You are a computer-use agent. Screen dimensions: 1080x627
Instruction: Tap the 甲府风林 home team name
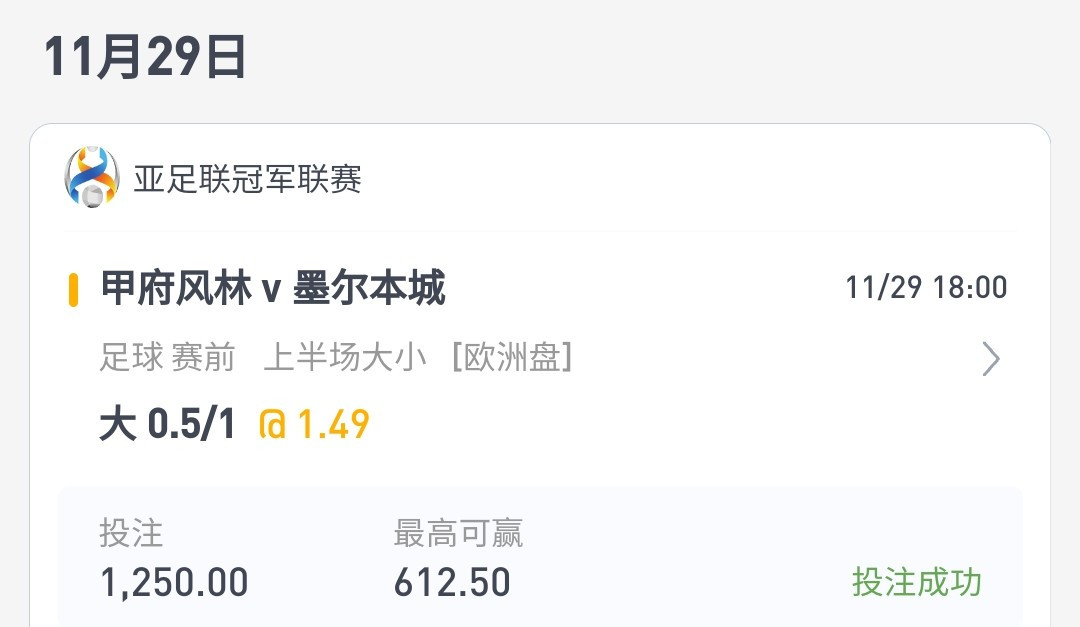pyautogui.click(x=176, y=288)
